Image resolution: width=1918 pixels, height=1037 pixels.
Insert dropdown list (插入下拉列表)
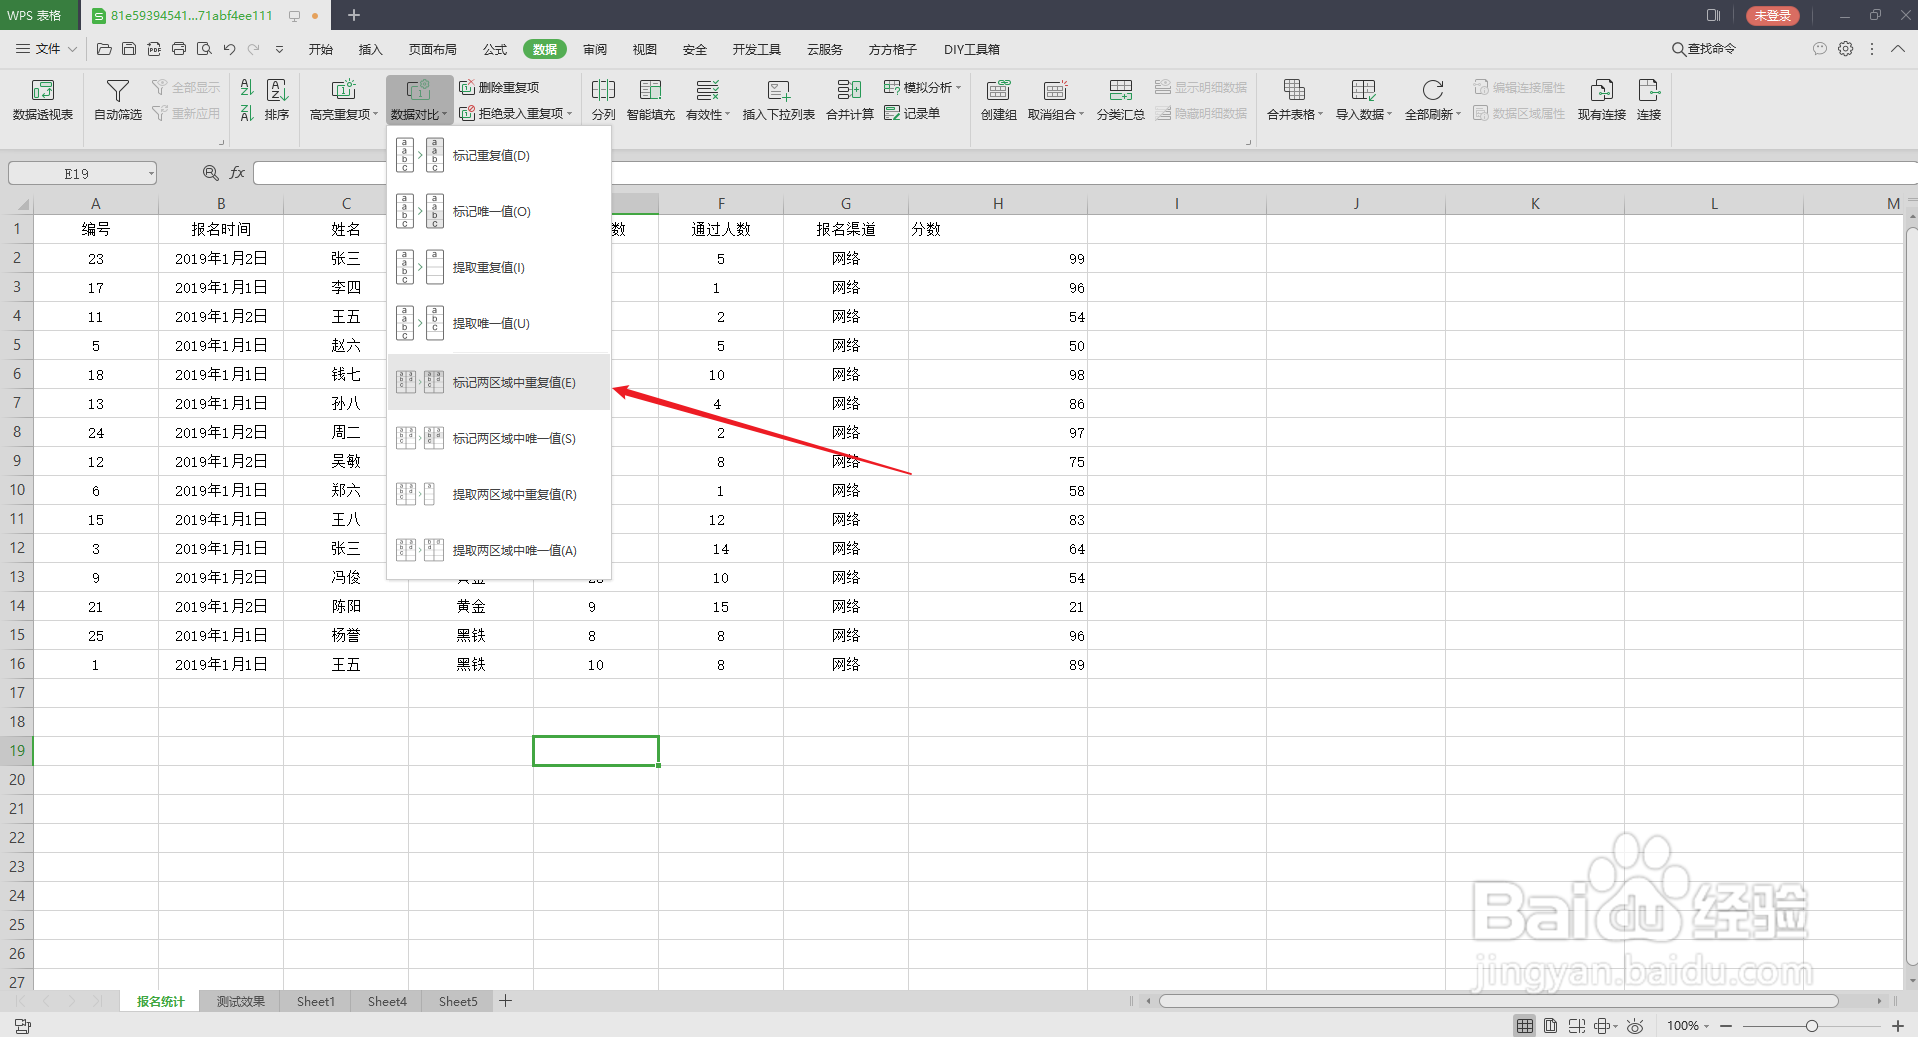[x=779, y=100]
